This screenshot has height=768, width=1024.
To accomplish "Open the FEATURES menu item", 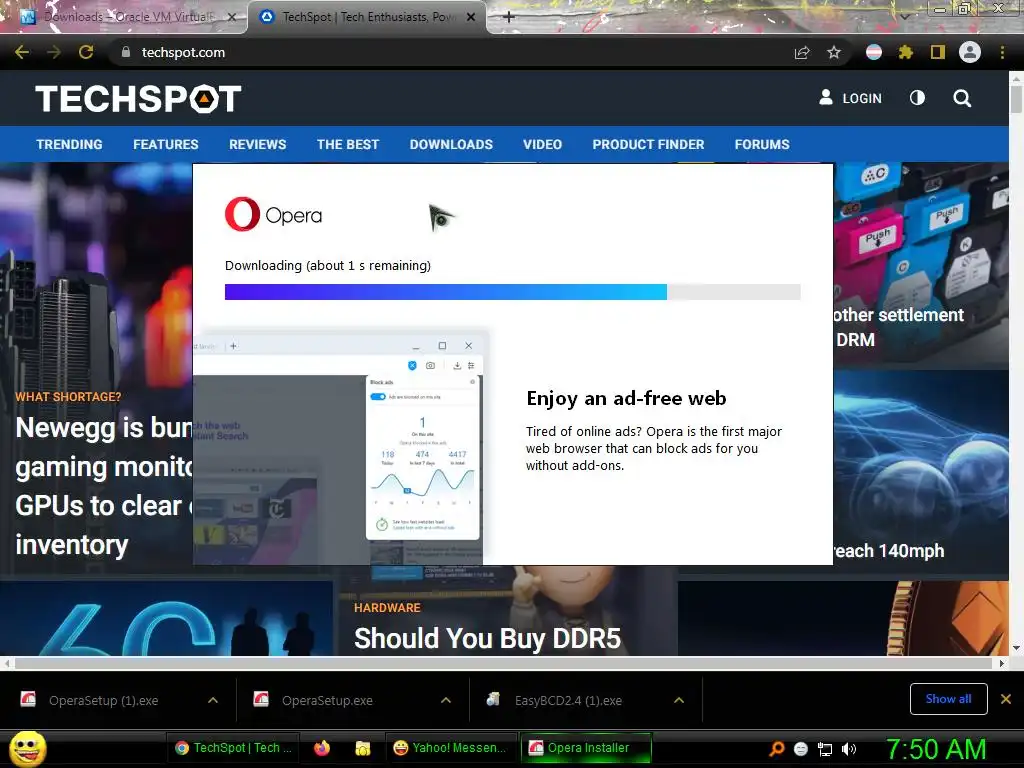I will click(166, 144).
